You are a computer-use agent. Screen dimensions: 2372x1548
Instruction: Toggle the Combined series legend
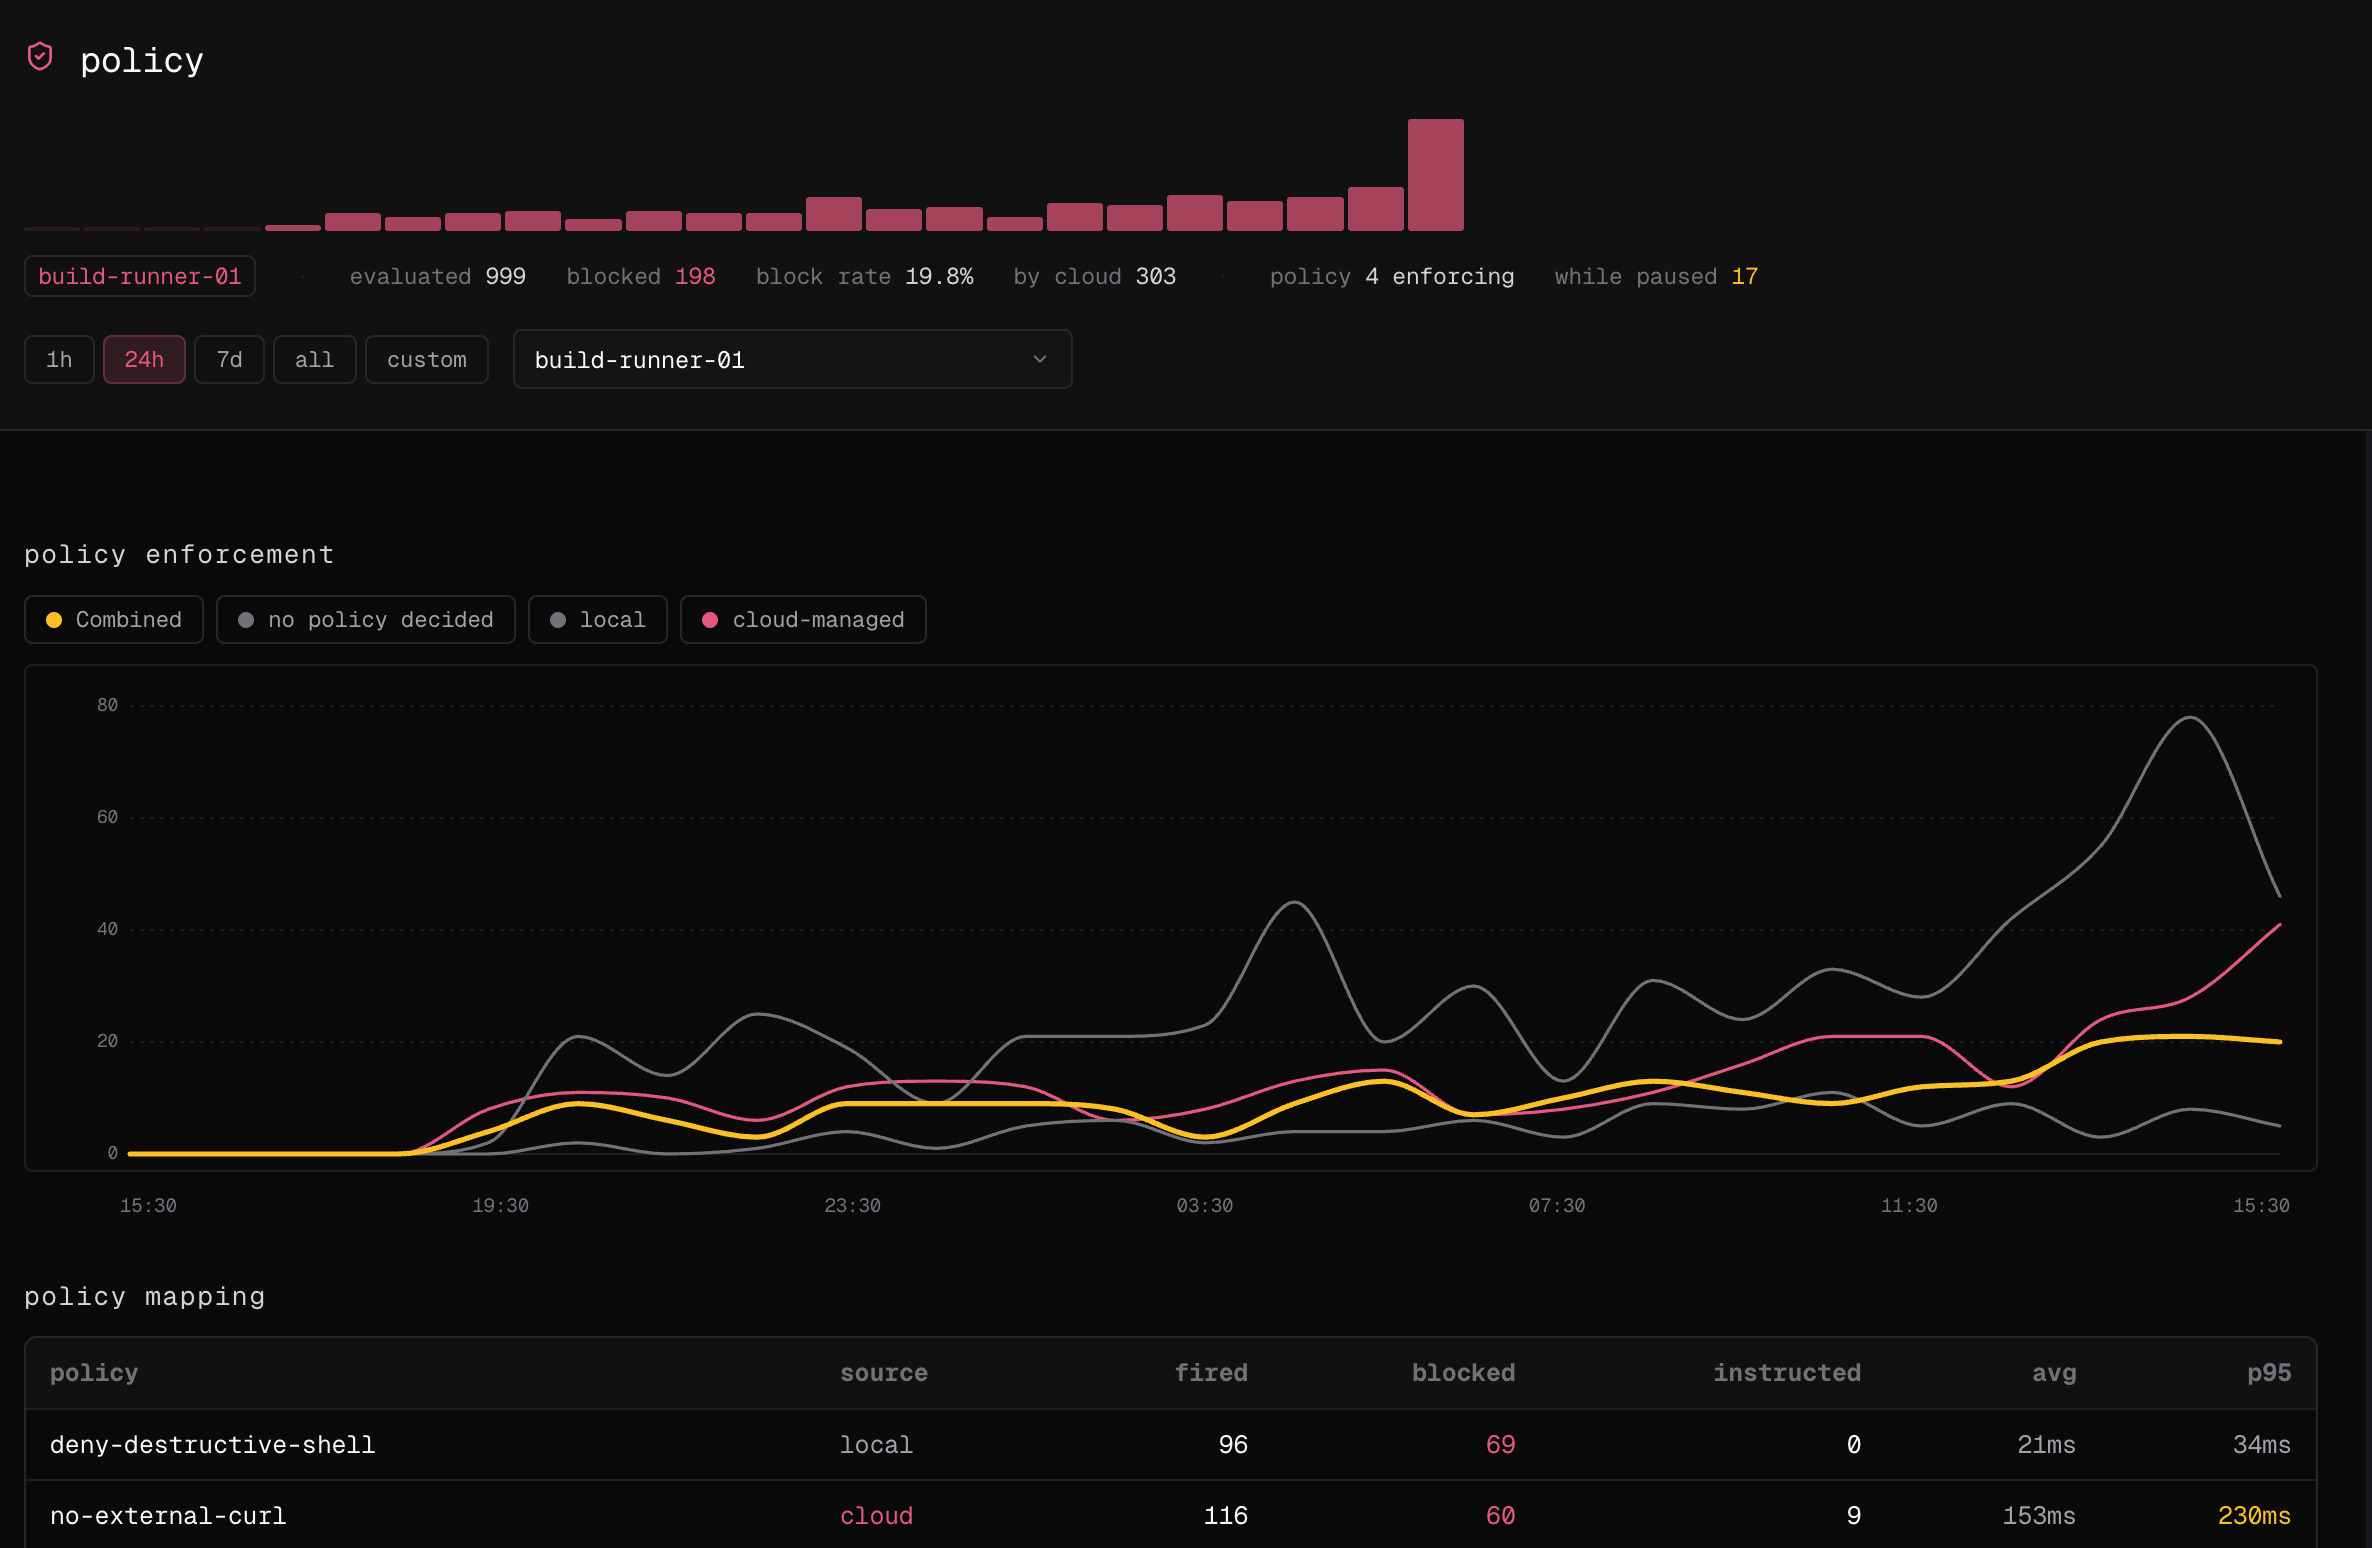pos(114,620)
